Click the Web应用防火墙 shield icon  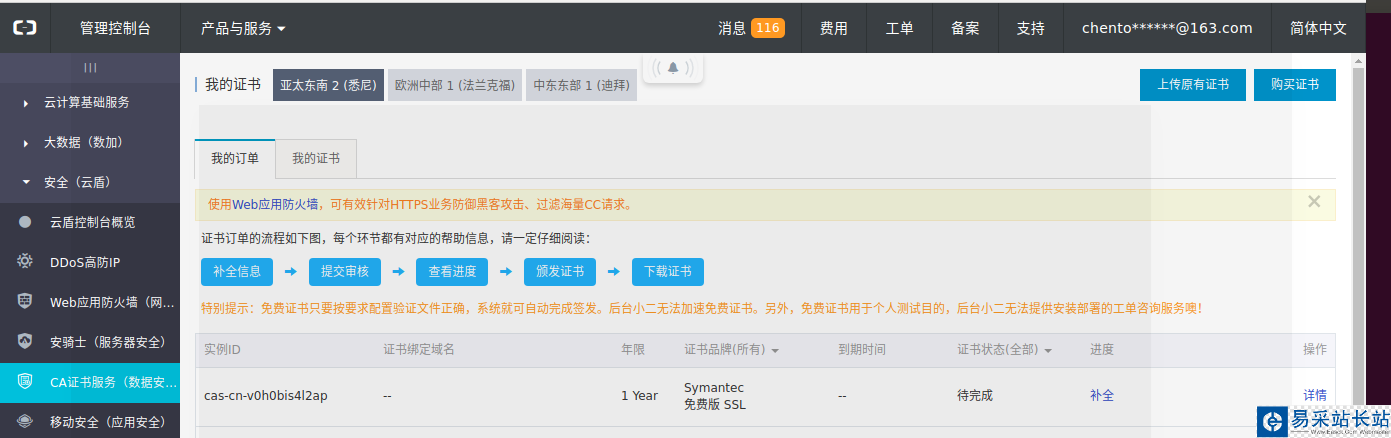[25, 302]
